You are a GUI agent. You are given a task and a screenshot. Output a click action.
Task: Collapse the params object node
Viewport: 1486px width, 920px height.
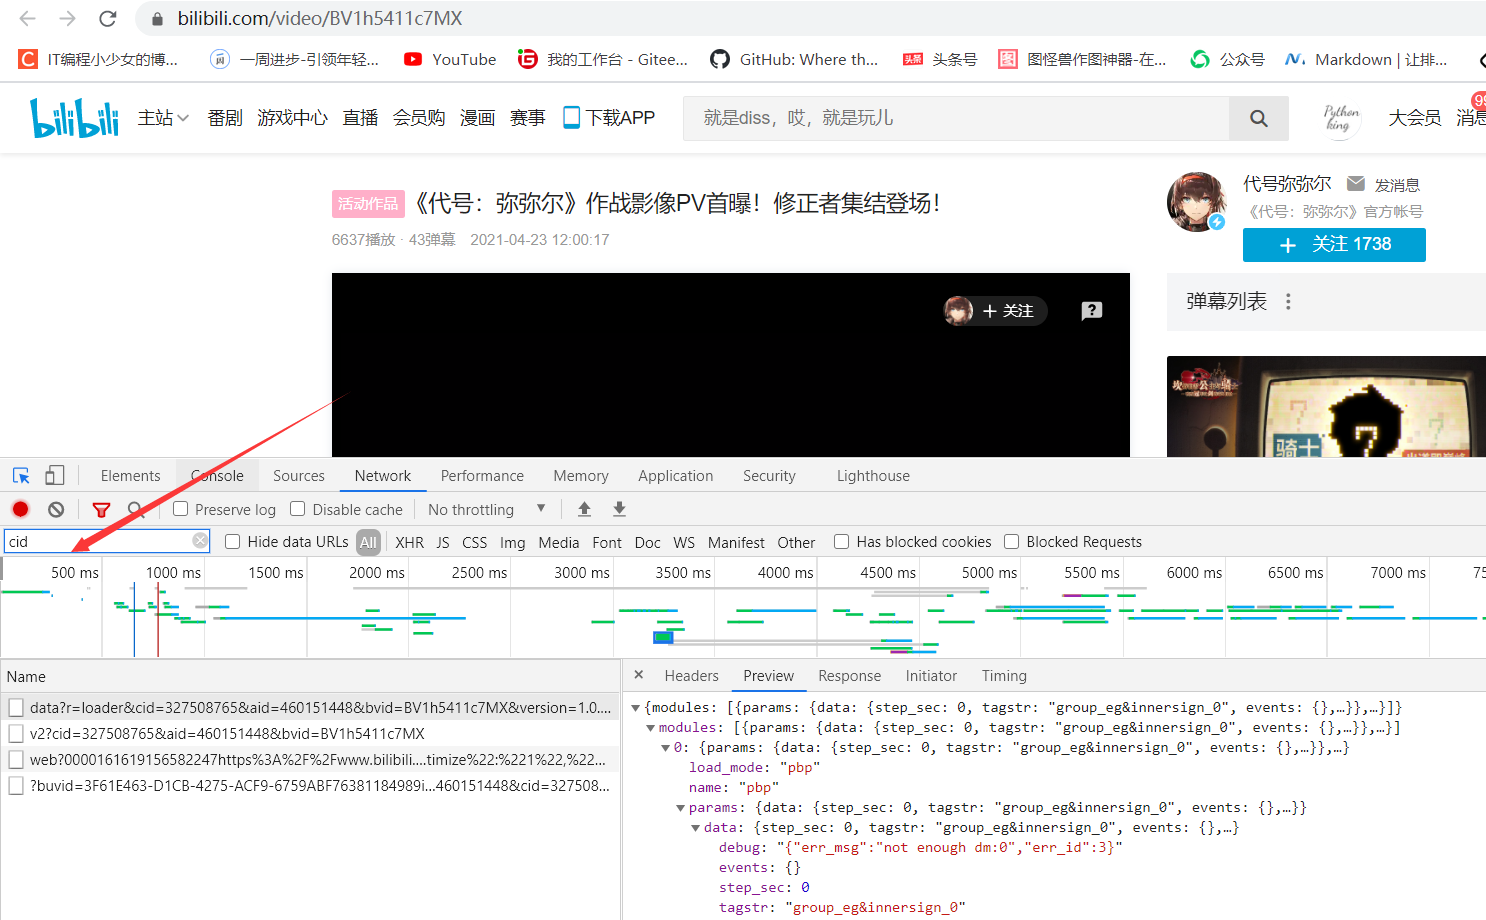(x=680, y=808)
